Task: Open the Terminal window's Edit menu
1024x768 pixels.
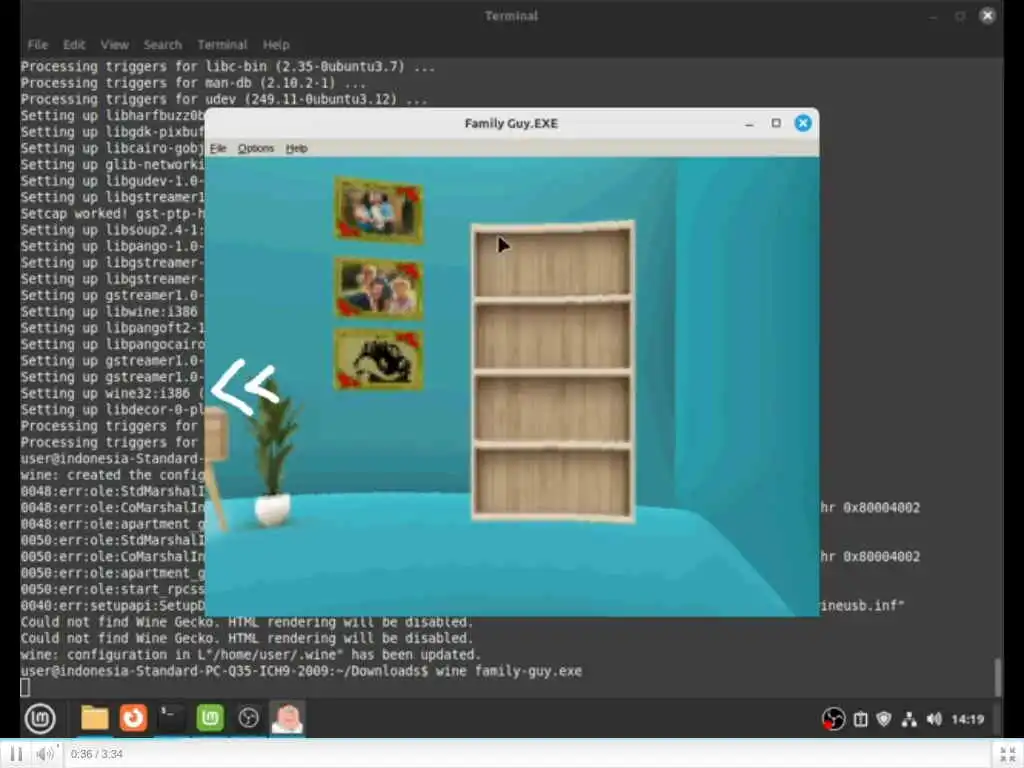Action: (74, 44)
